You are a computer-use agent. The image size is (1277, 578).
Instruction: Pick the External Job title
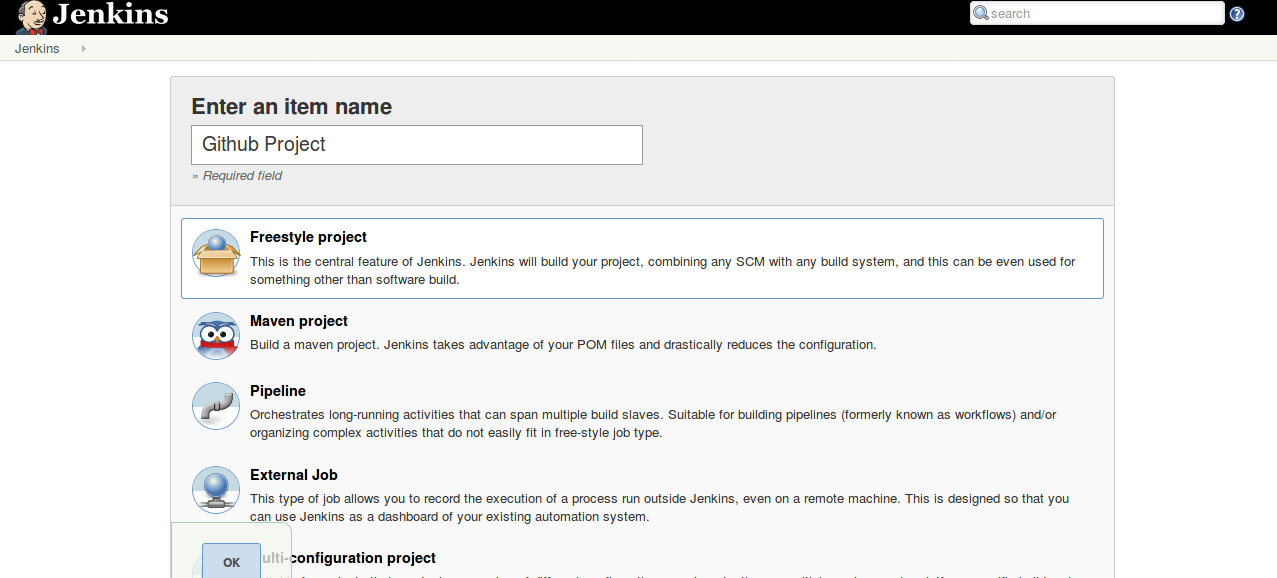coord(293,475)
